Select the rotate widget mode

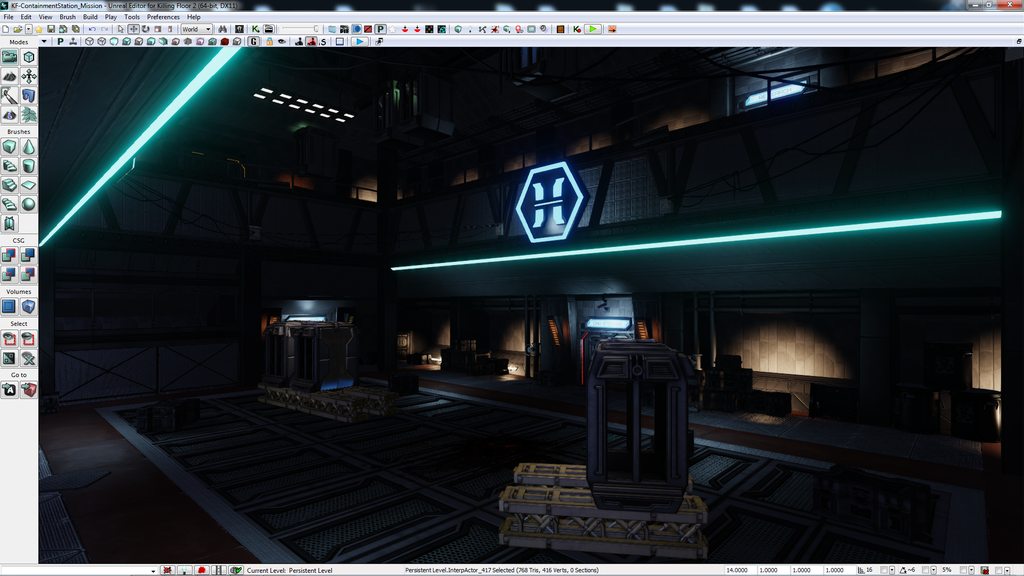coord(146,29)
